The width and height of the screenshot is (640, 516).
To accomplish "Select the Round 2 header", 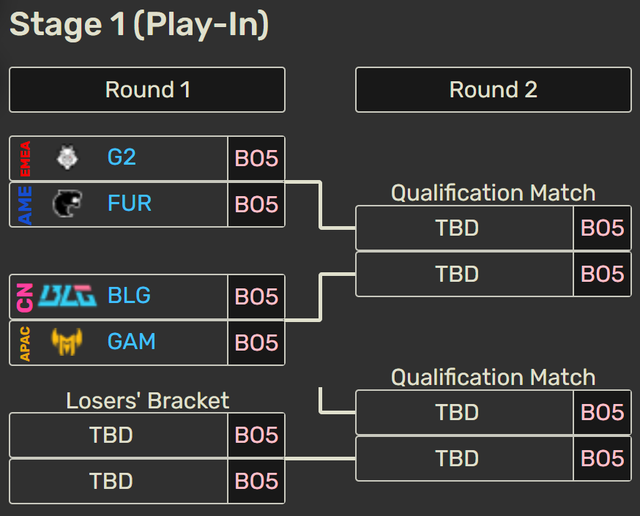I will (493, 90).
